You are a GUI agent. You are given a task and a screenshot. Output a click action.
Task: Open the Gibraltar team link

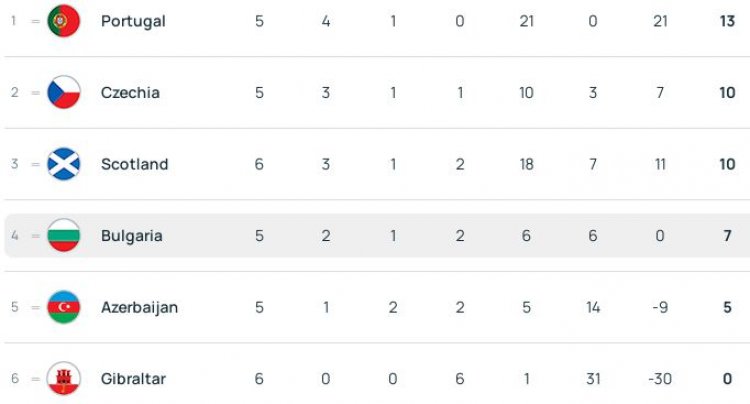[x=133, y=379]
